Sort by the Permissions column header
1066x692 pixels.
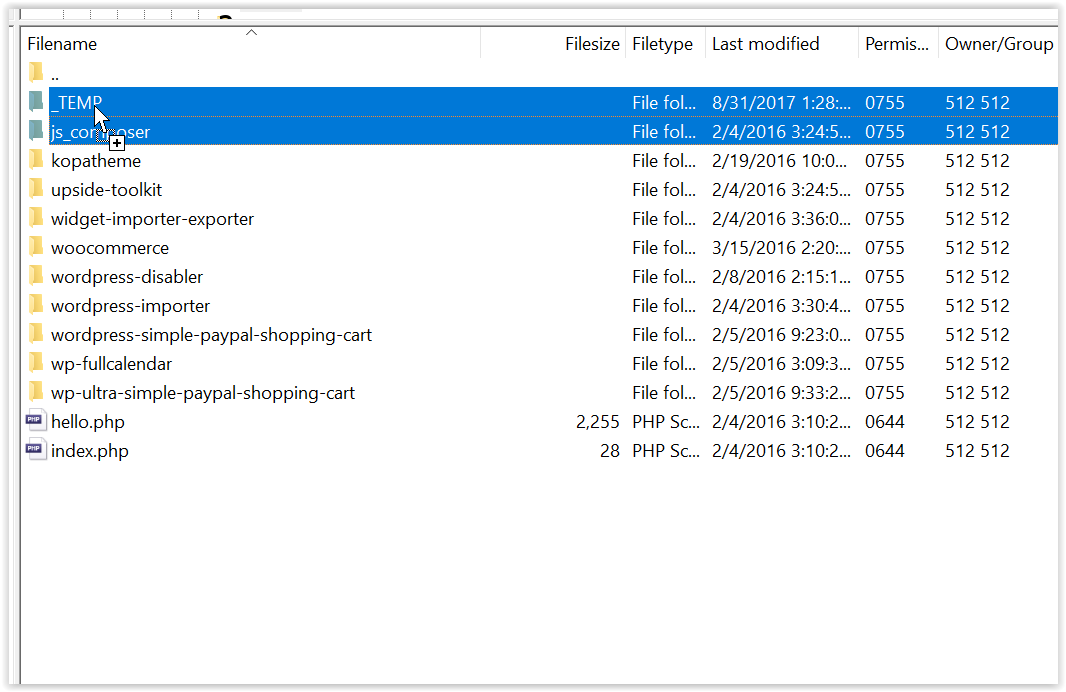coord(897,44)
